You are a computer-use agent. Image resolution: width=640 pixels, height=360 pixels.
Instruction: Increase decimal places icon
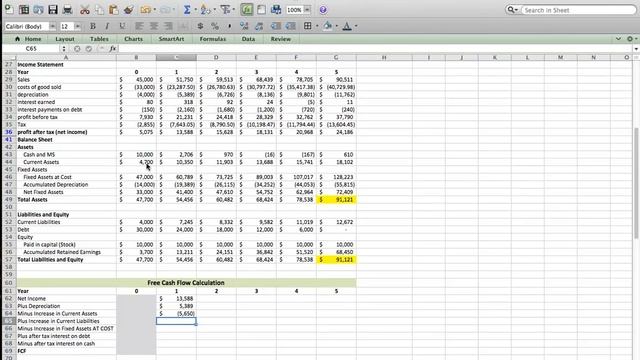[x=244, y=26]
